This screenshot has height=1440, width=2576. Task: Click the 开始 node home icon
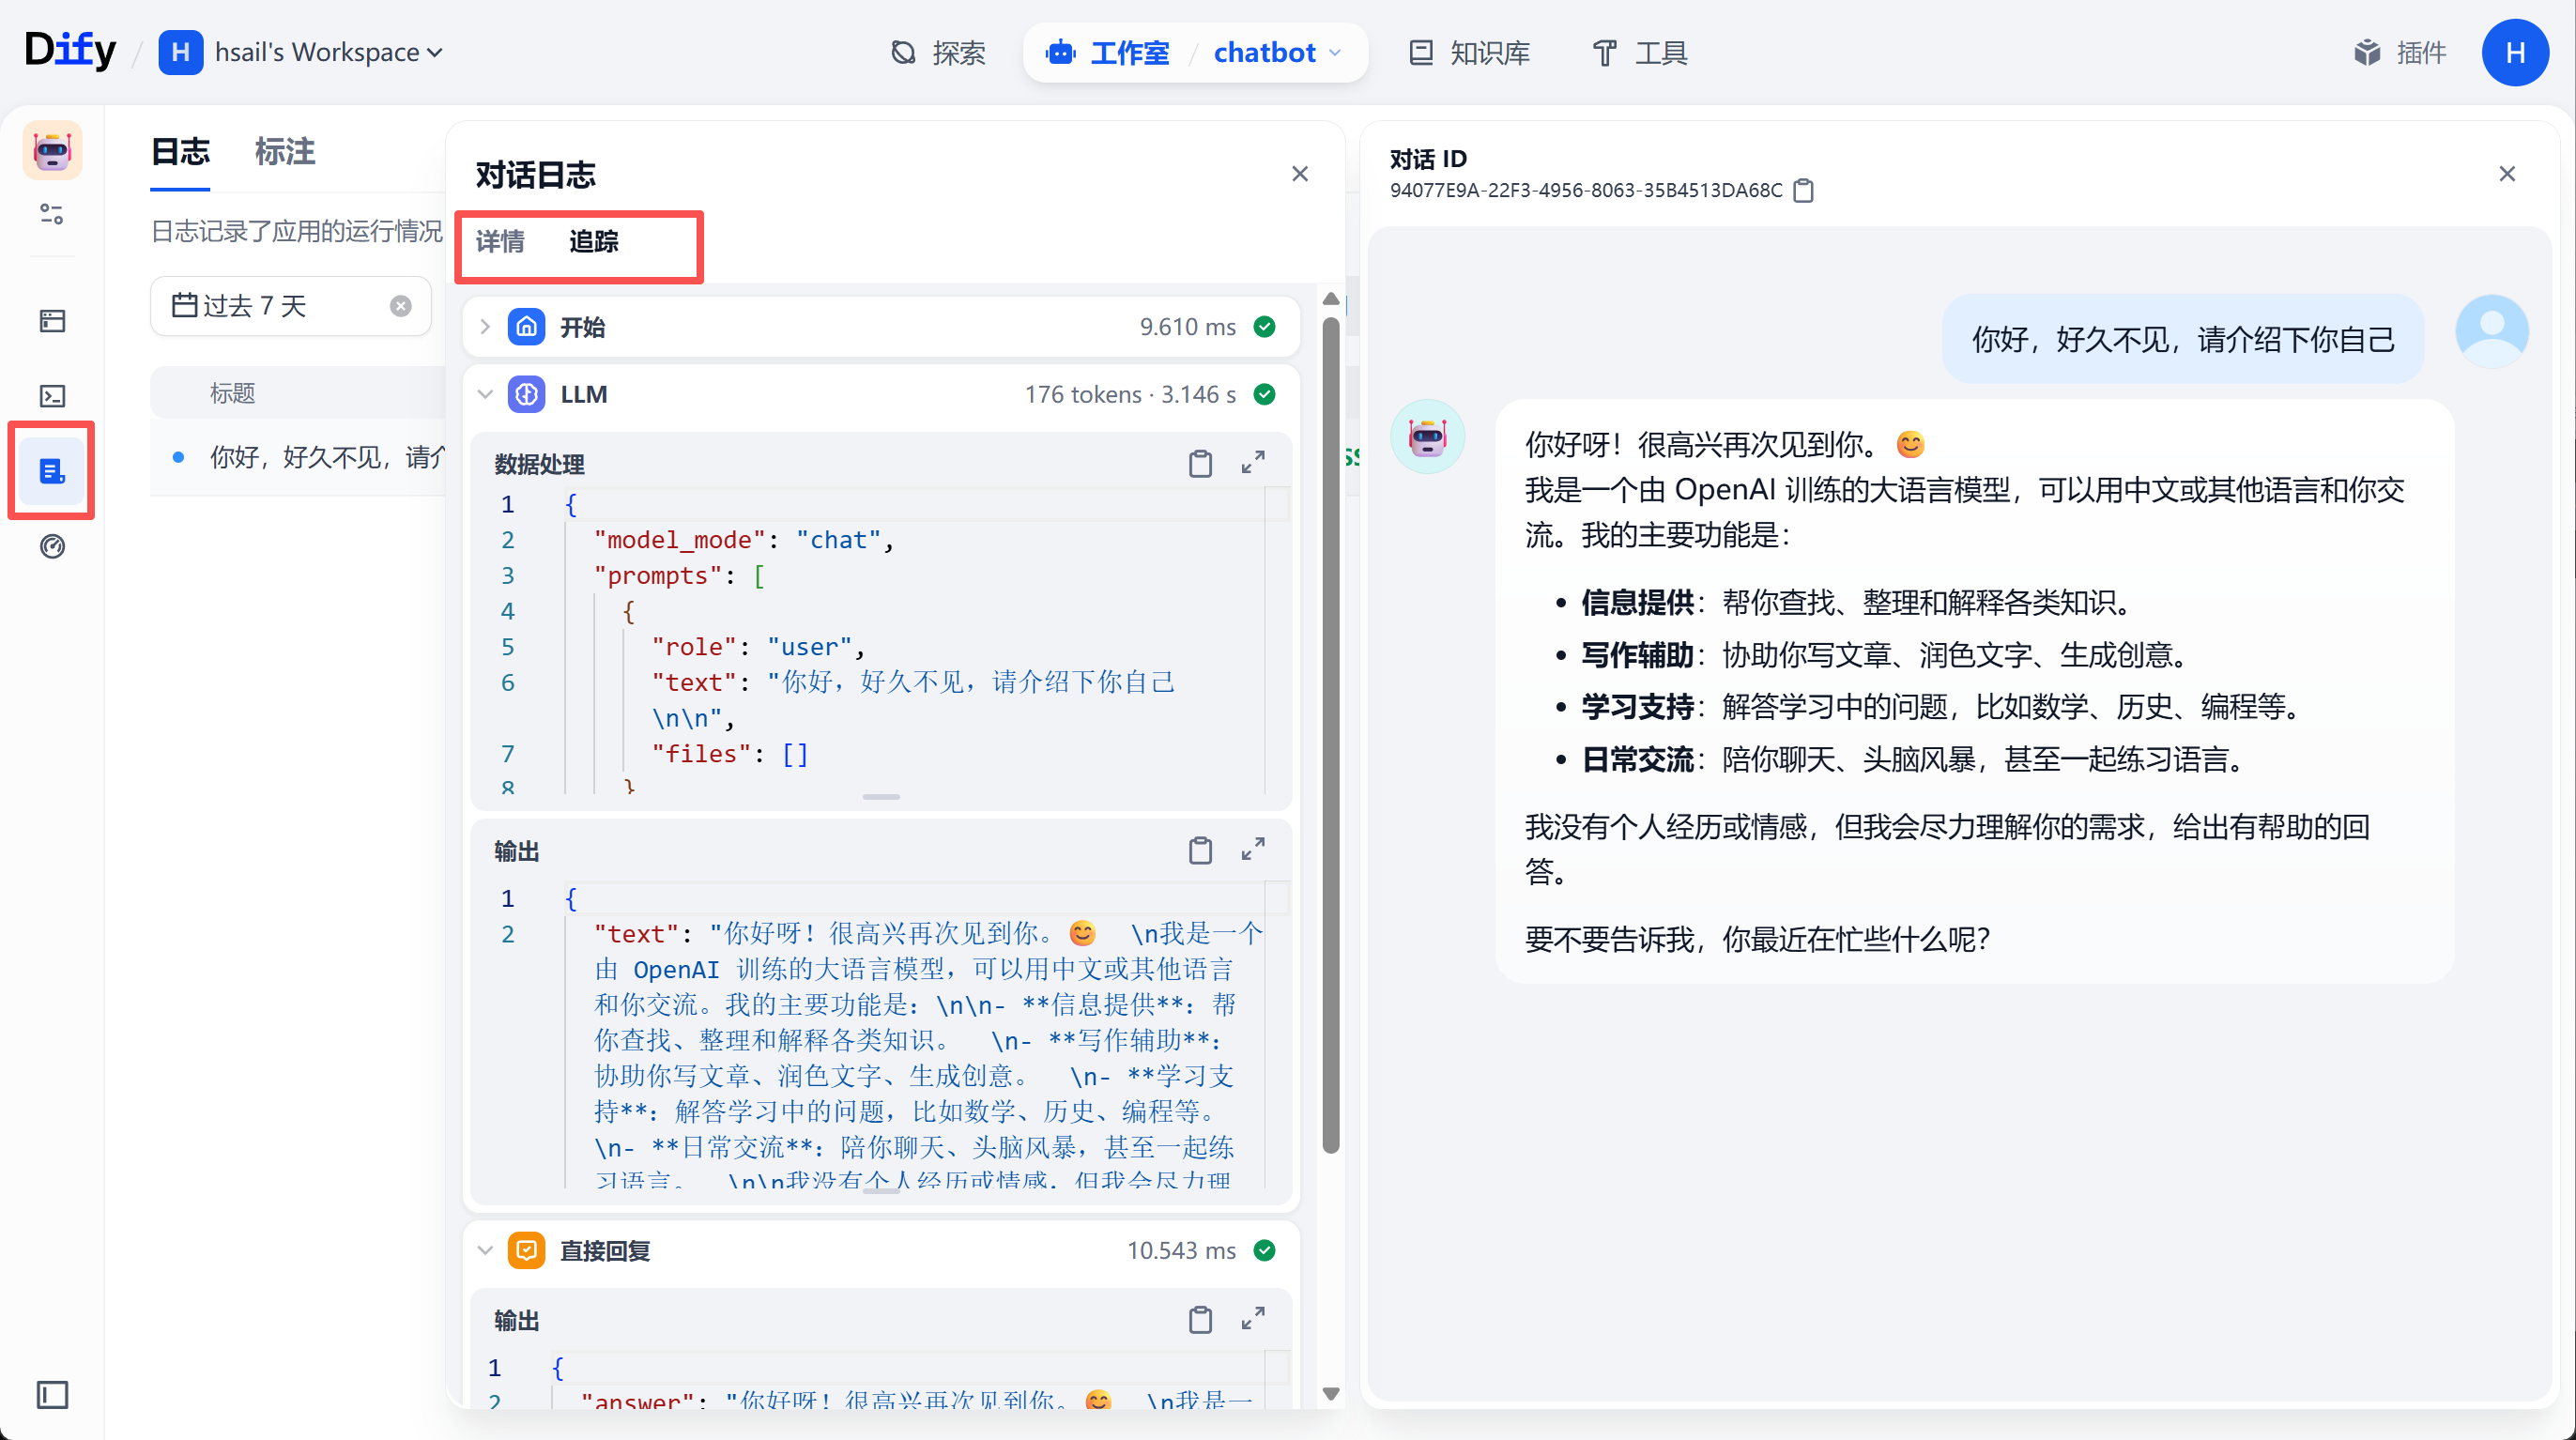(x=527, y=327)
